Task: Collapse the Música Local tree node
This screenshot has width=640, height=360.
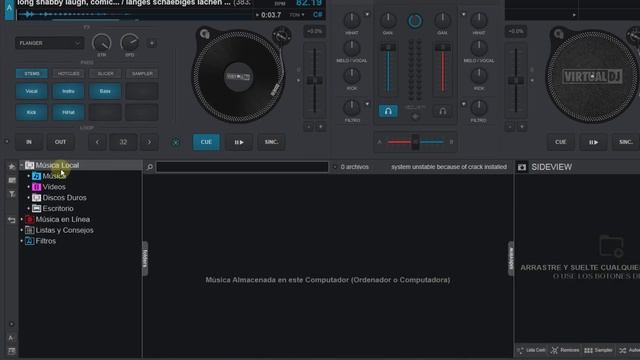Action: pos(22,165)
